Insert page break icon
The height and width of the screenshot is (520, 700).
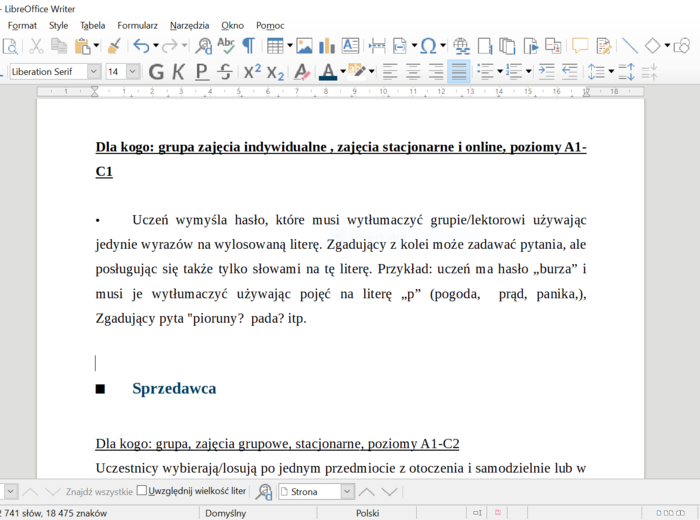pos(377,46)
